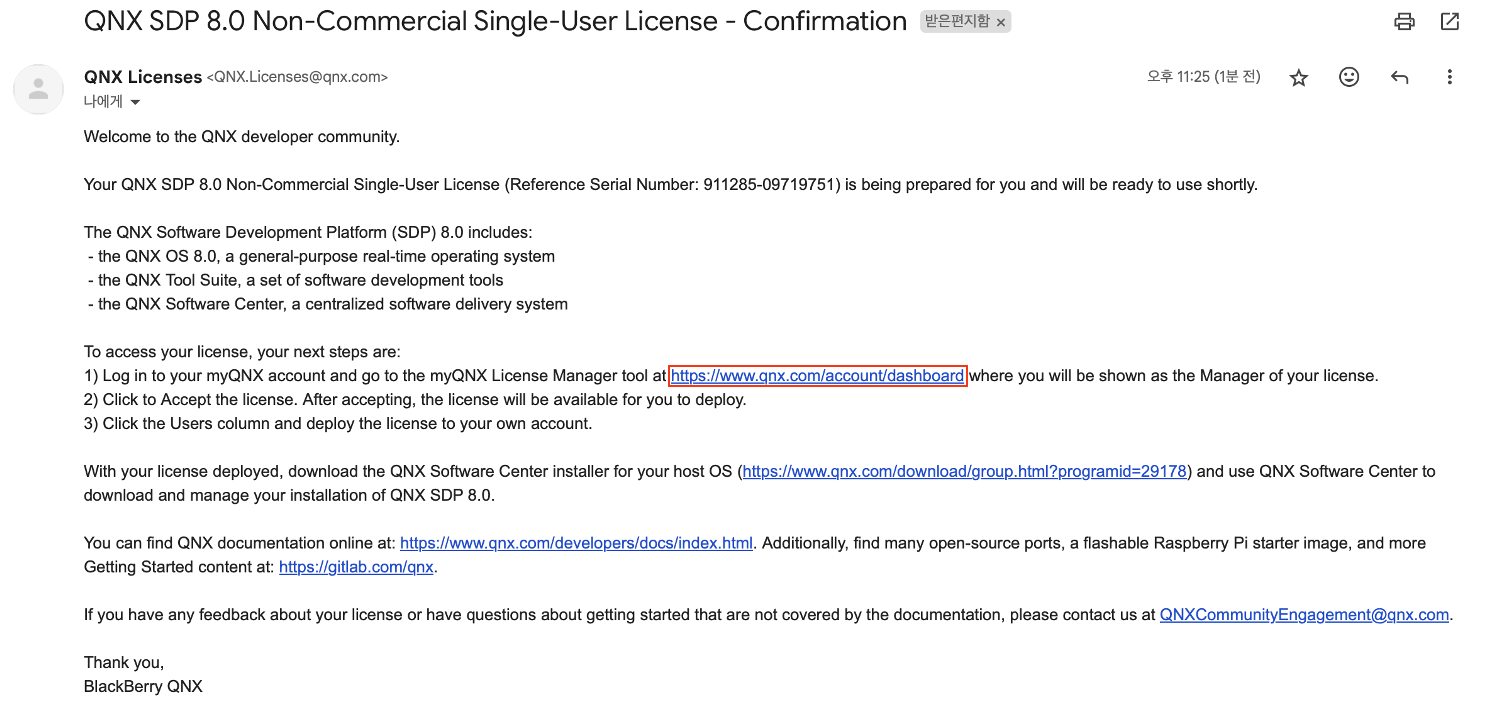This screenshot has width=1490, height=704.
Task: Click 'Click the Users column' step
Action: 338,424
